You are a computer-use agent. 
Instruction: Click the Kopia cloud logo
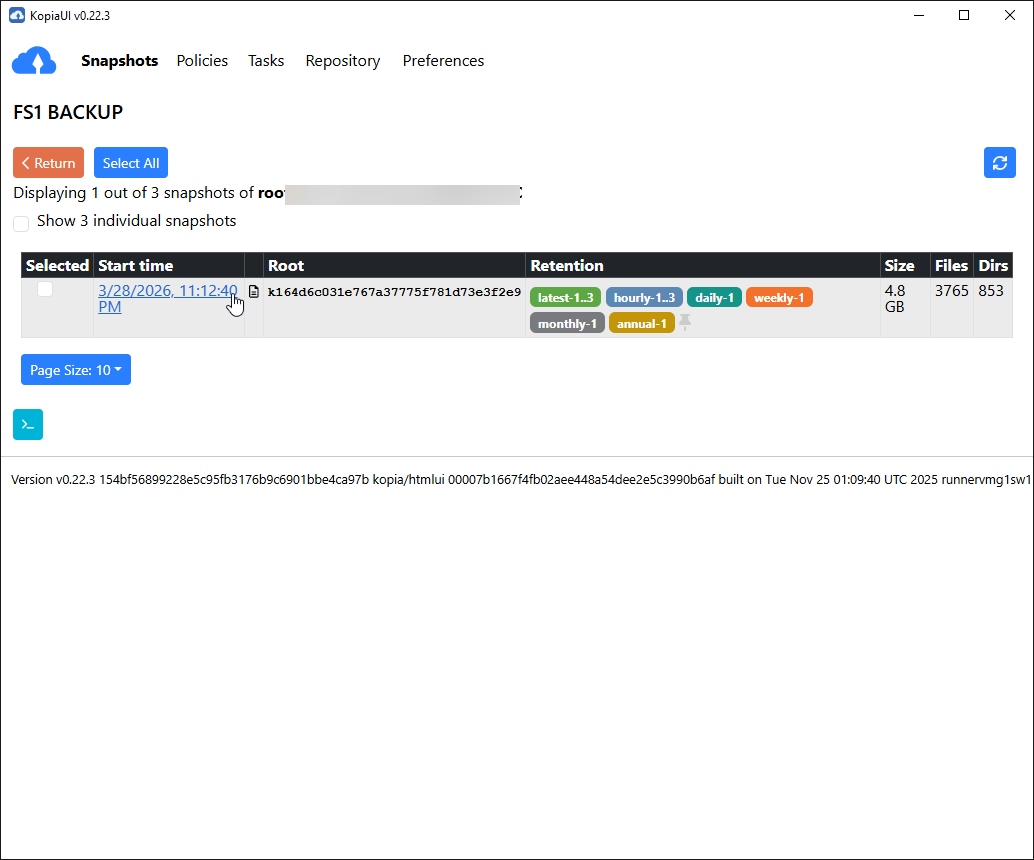pos(34,60)
